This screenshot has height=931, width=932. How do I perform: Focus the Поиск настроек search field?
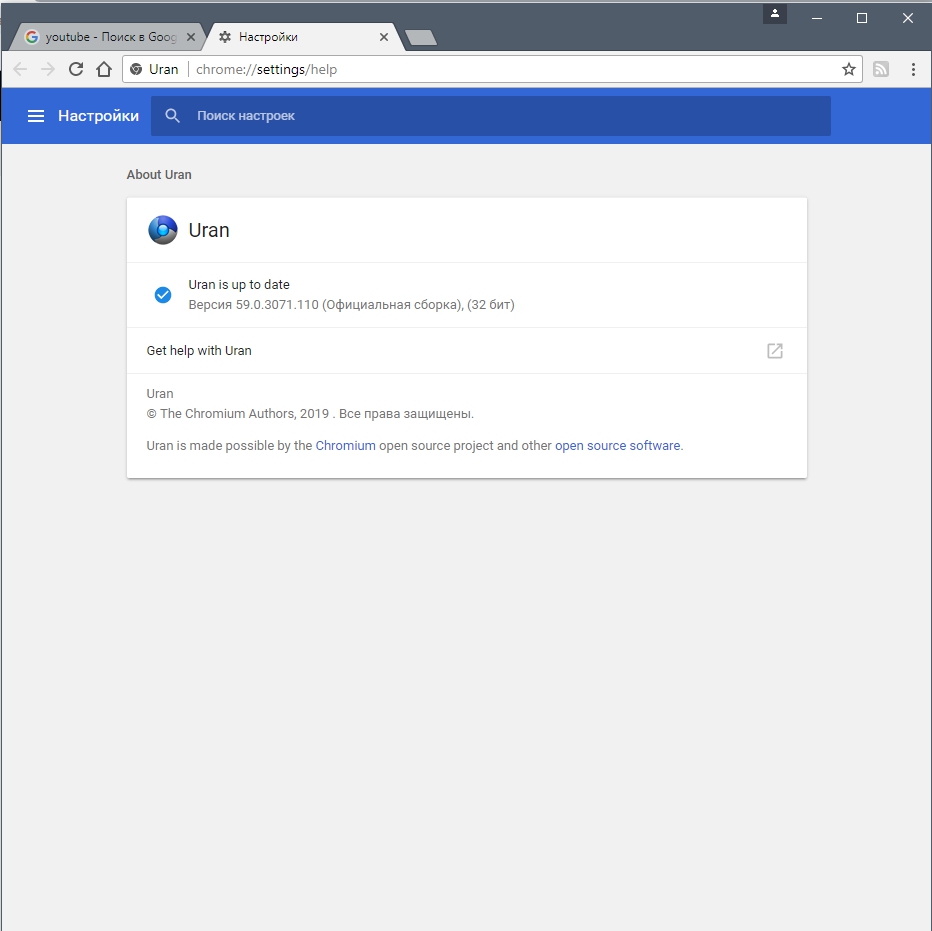(x=491, y=116)
